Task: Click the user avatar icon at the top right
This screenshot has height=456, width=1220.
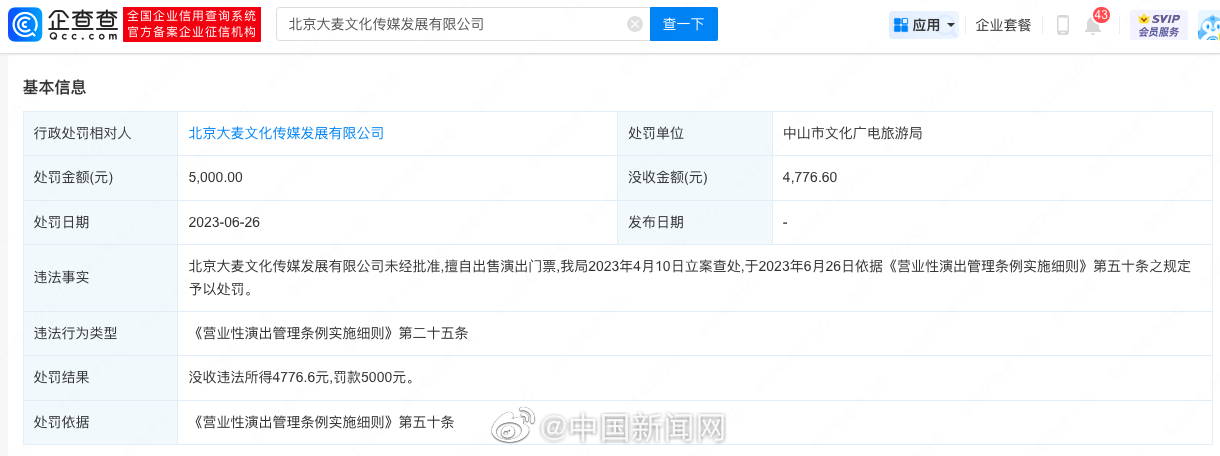Action: click(x=1208, y=25)
